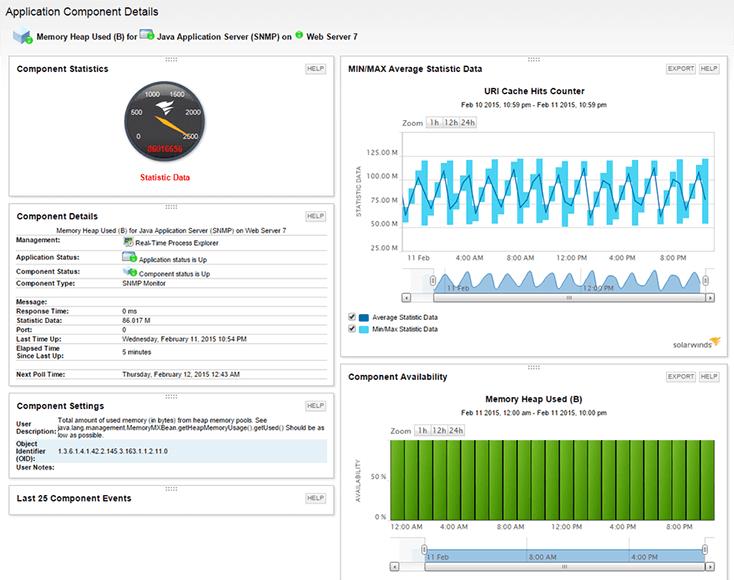The height and width of the screenshot is (580, 734).
Task: Open the Real-Time Process Explorer link
Action: coord(176,243)
